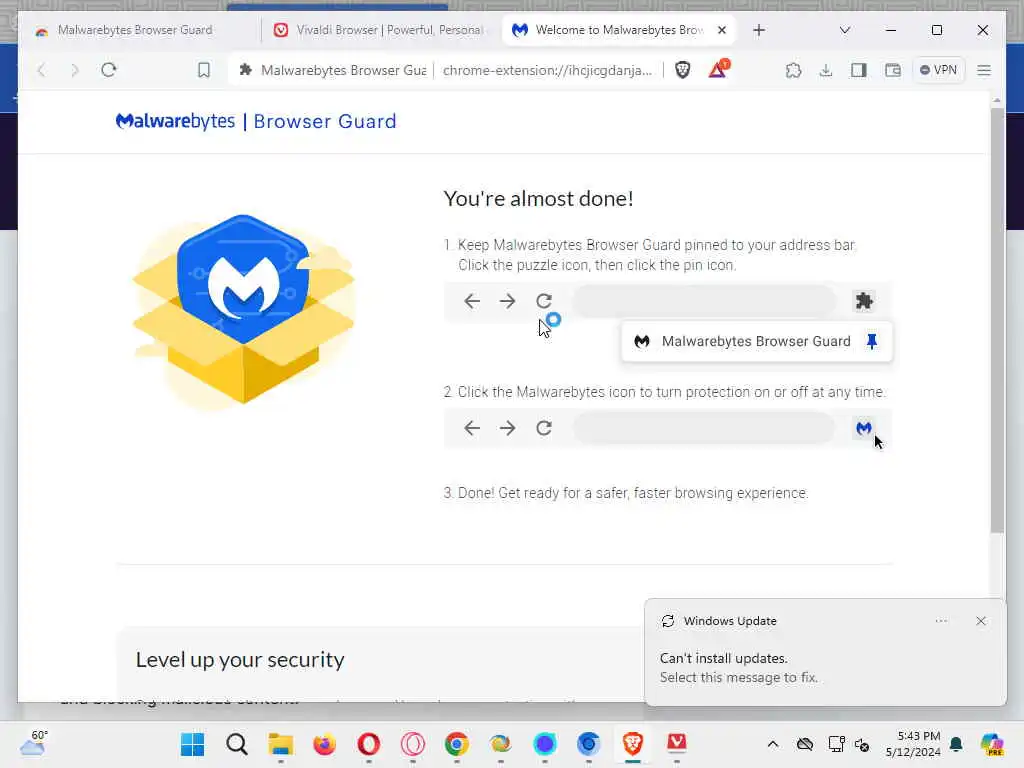Open the weather widget showing 60°
The image size is (1024, 768).
click(x=34, y=743)
